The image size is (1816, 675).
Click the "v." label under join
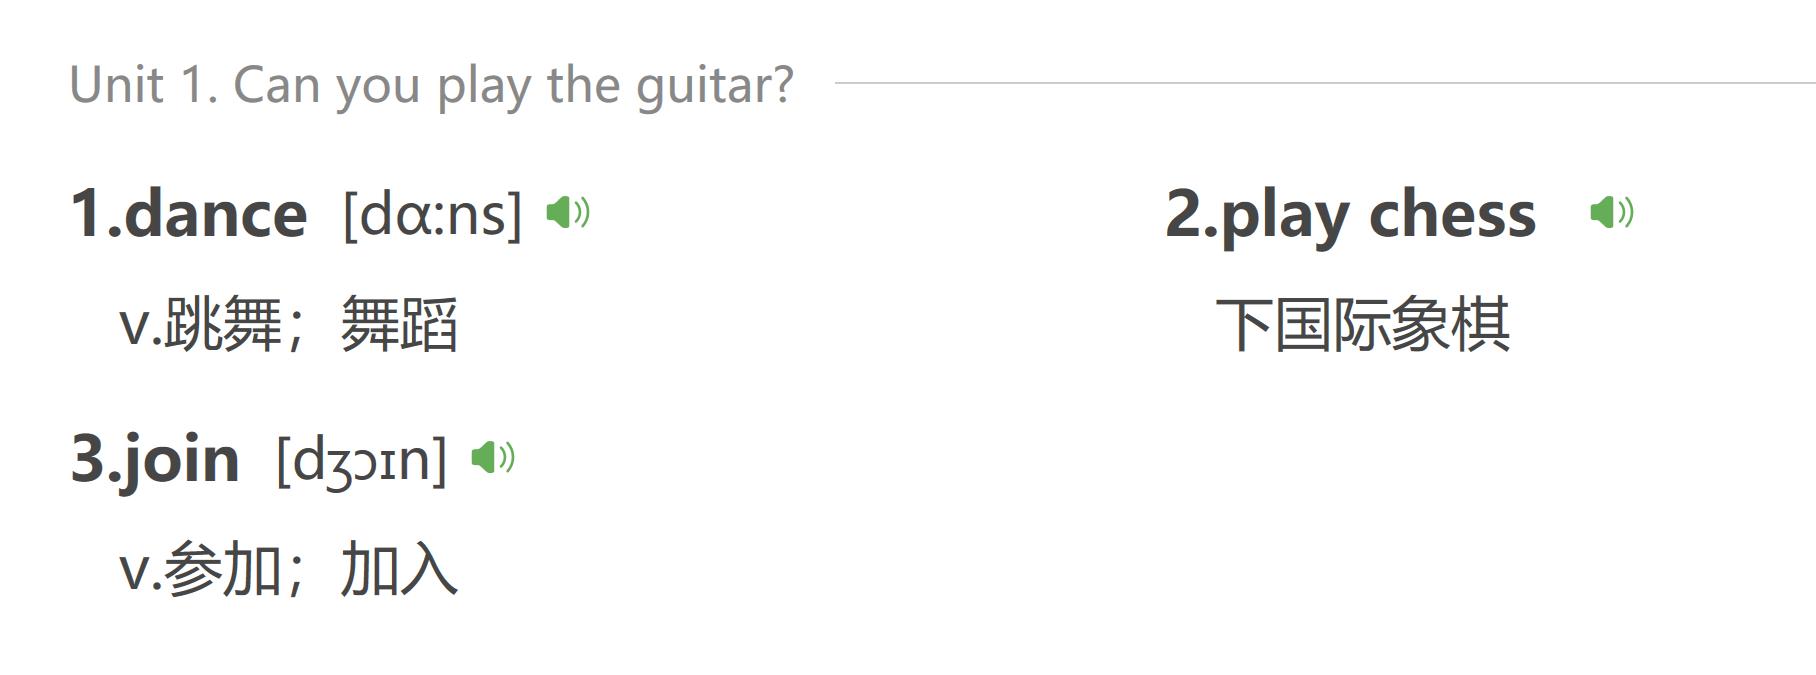139,571
